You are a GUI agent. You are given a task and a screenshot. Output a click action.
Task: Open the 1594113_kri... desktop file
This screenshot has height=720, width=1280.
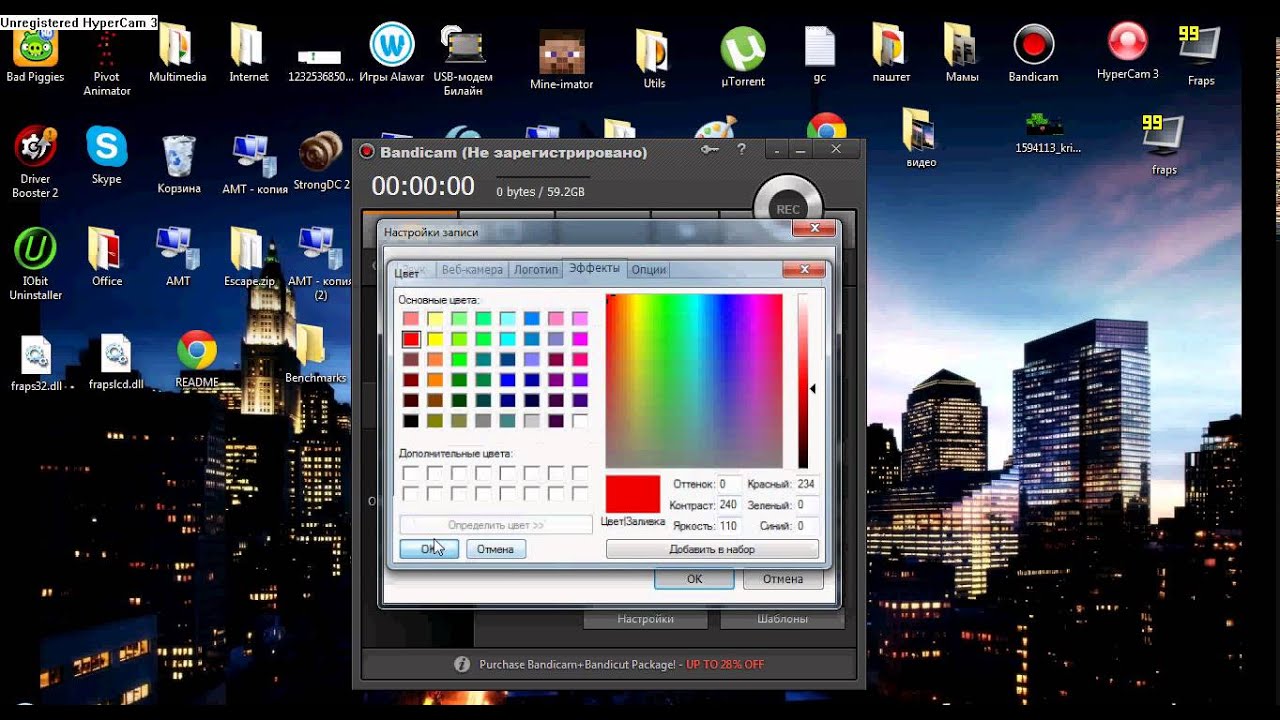(x=1047, y=132)
